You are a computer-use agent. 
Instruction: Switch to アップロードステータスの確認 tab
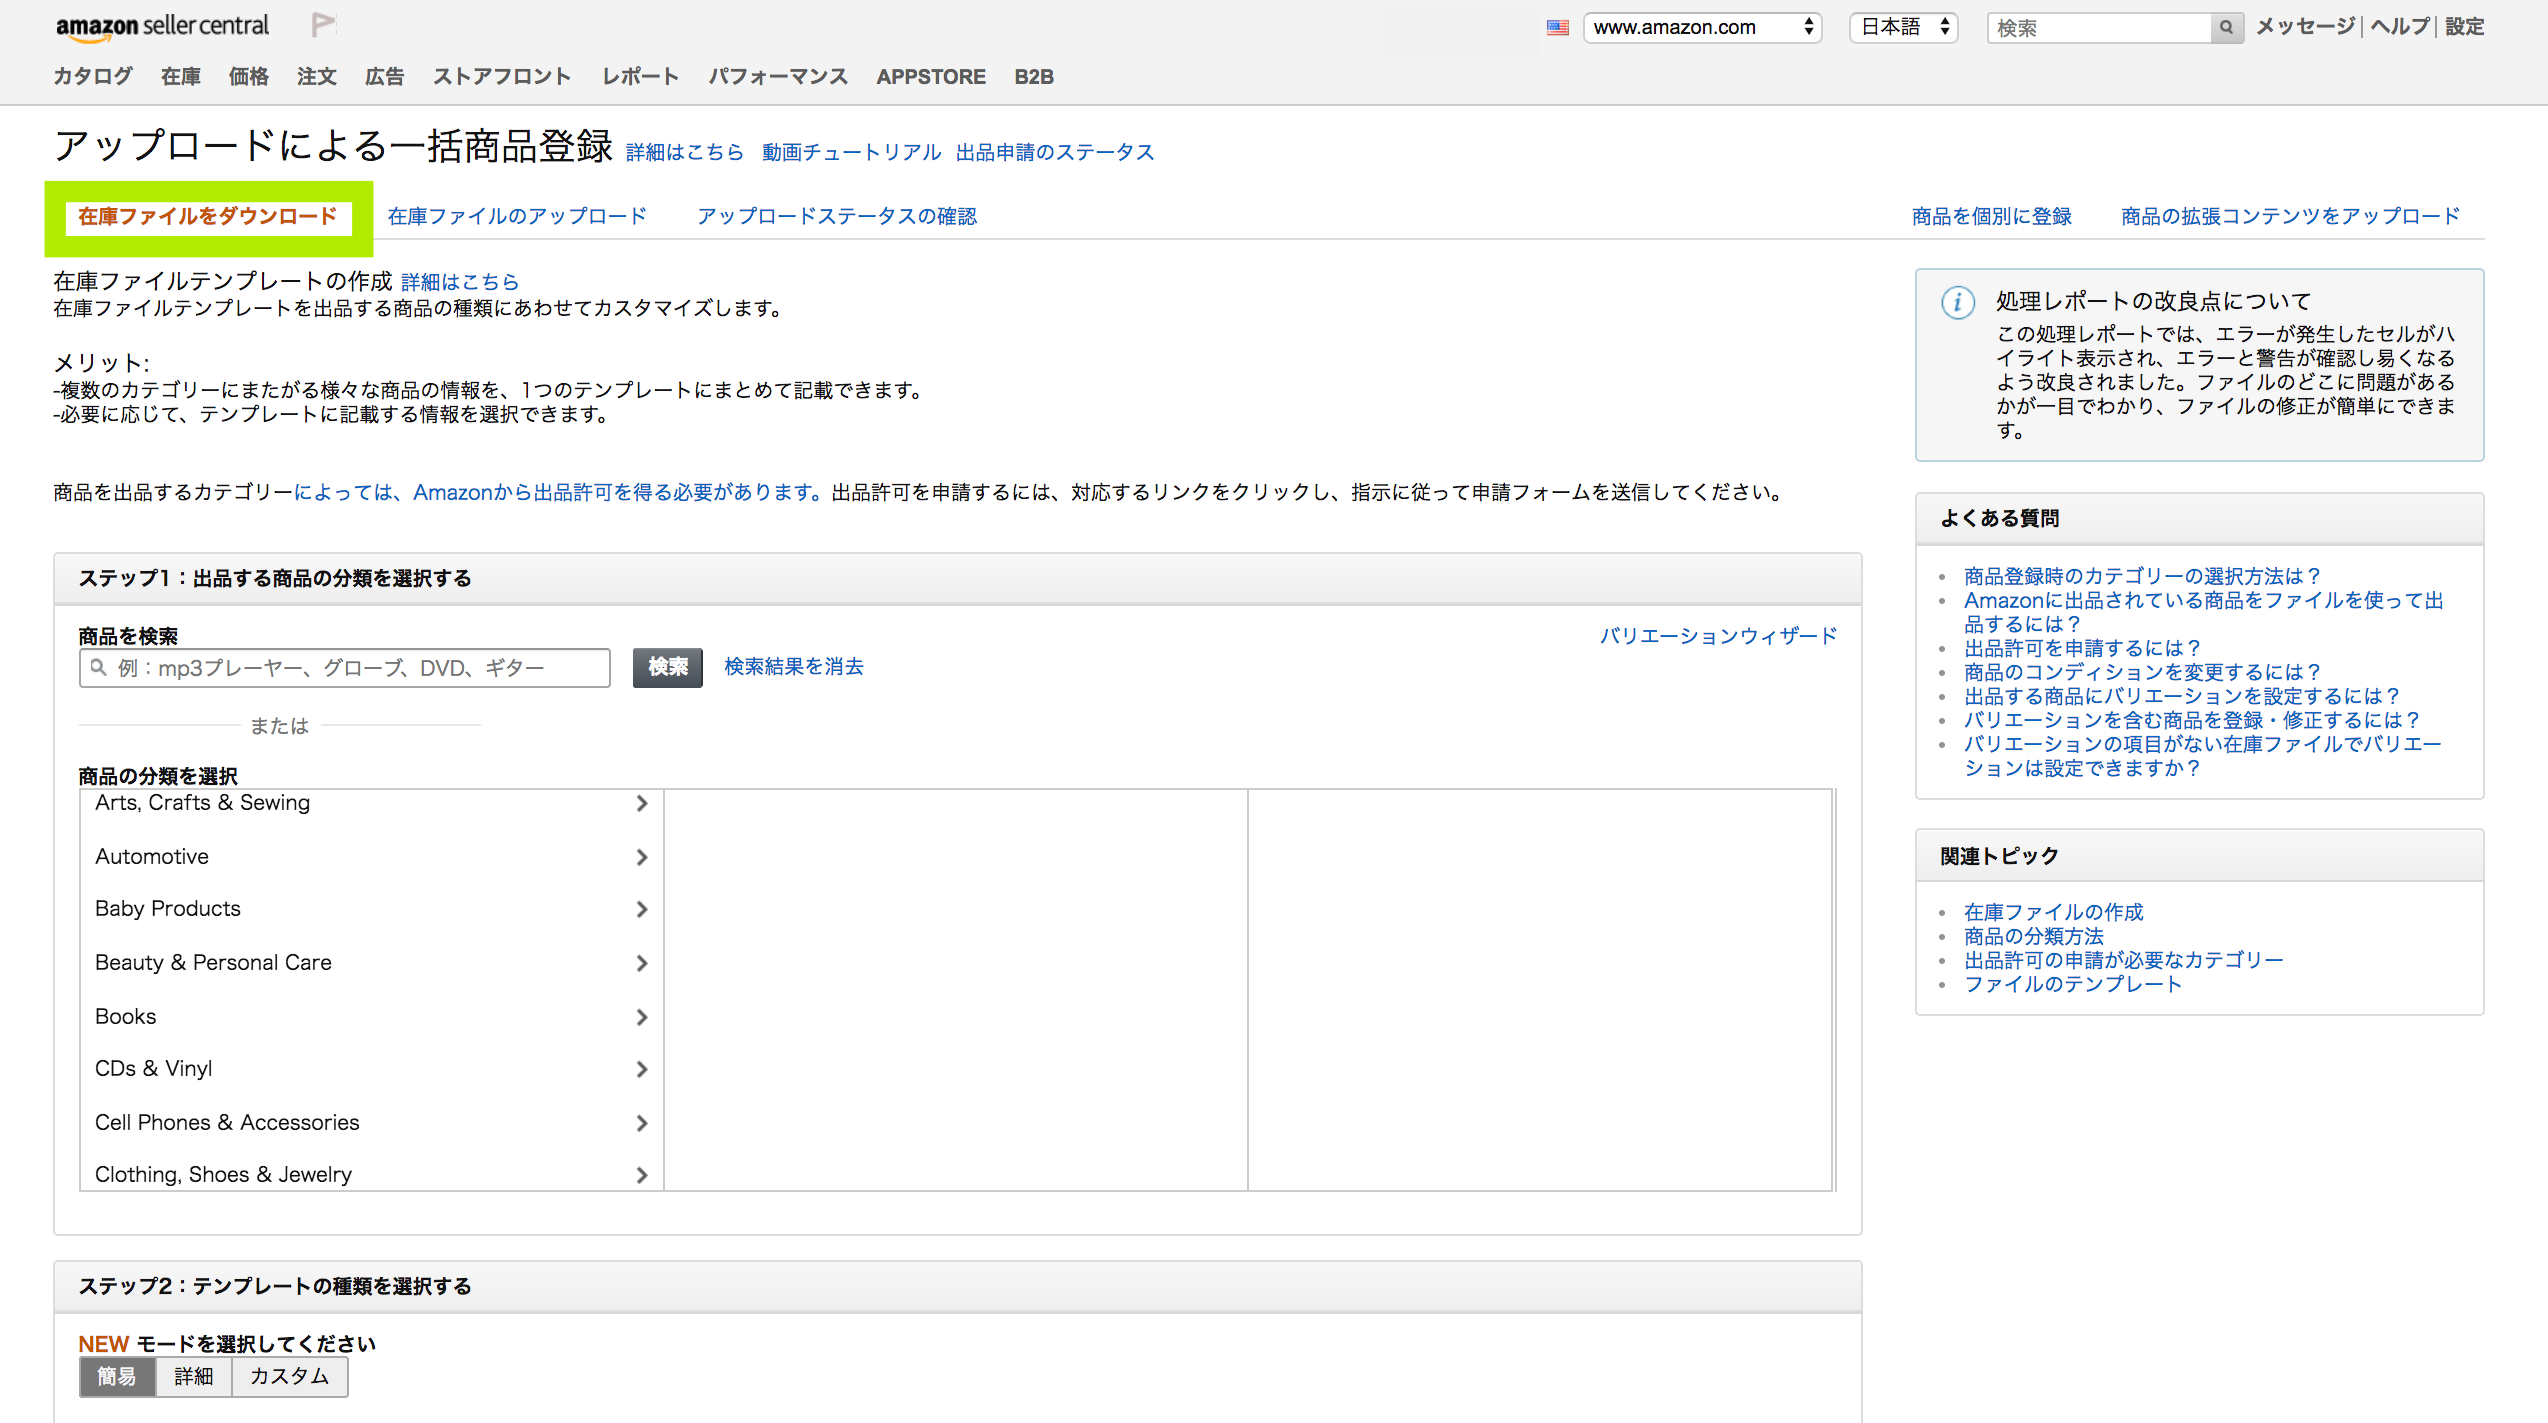tap(837, 217)
